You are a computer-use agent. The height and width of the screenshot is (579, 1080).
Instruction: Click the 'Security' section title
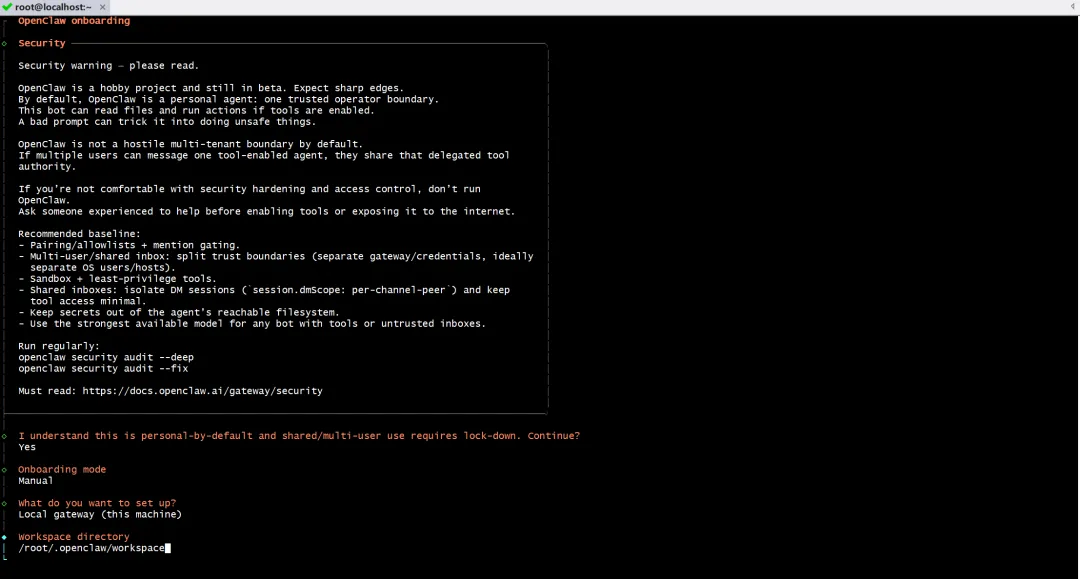pyautogui.click(x=42, y=43)
